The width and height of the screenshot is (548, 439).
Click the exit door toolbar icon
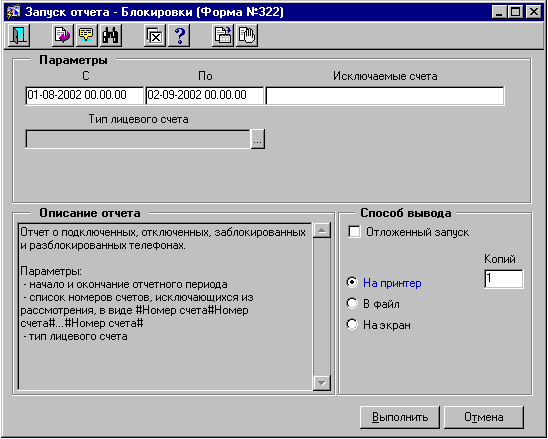[19, 35]
